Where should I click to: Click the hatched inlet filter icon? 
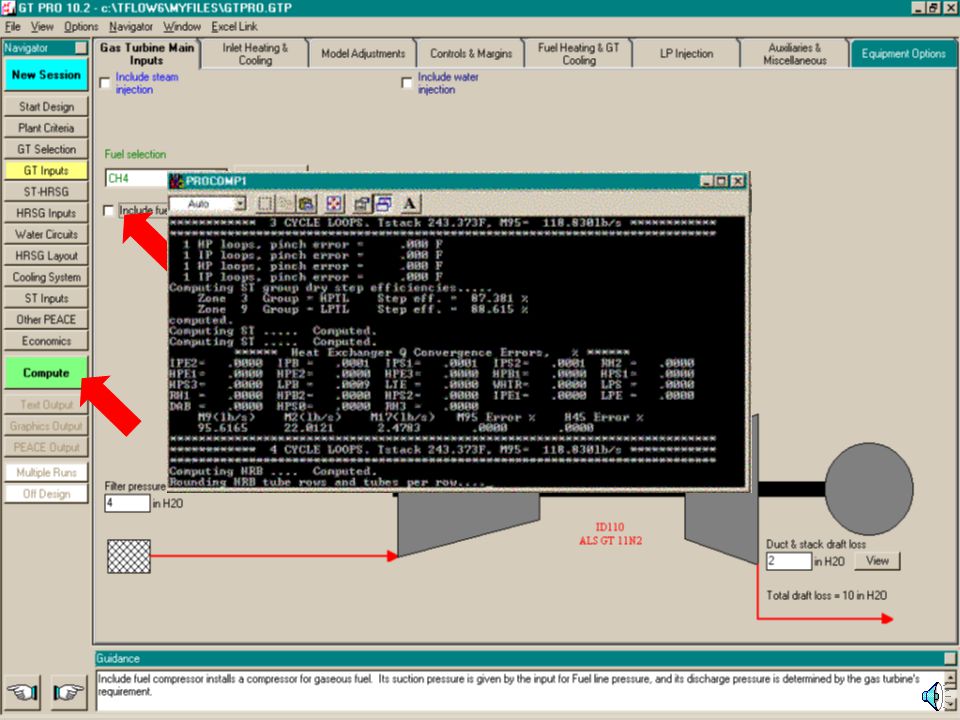129,556
